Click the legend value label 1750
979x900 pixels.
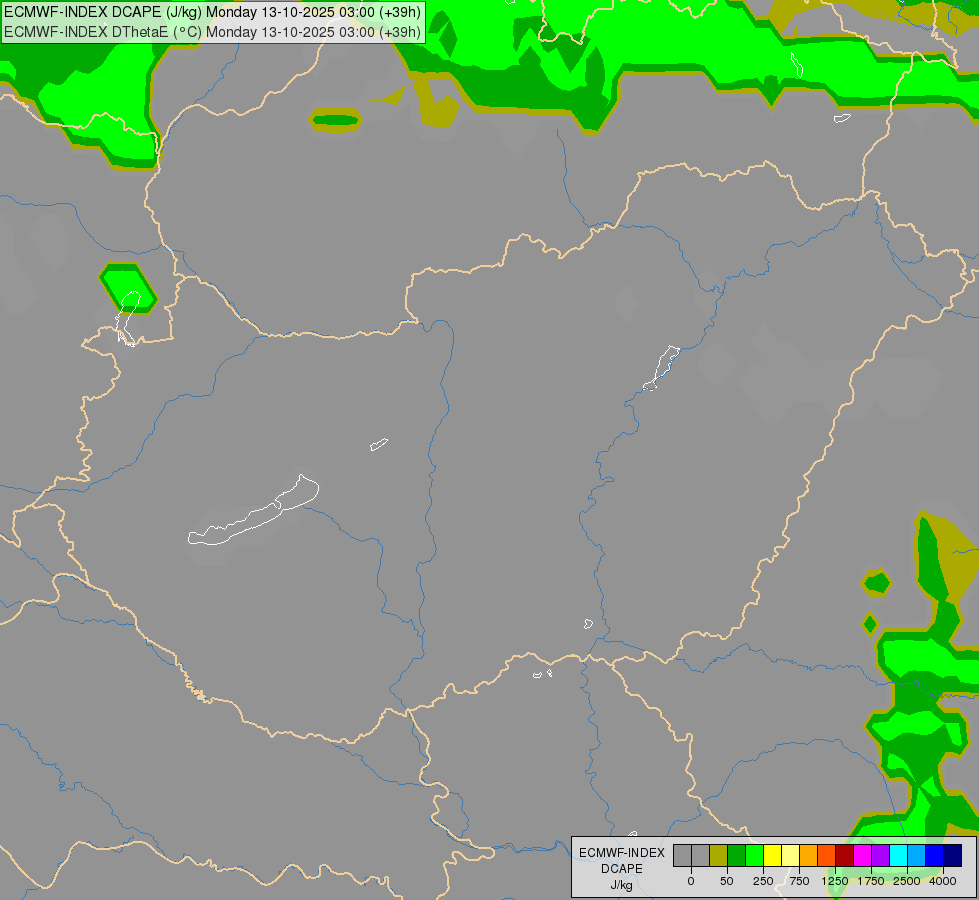pyautogui.click(x=871, y=881)
